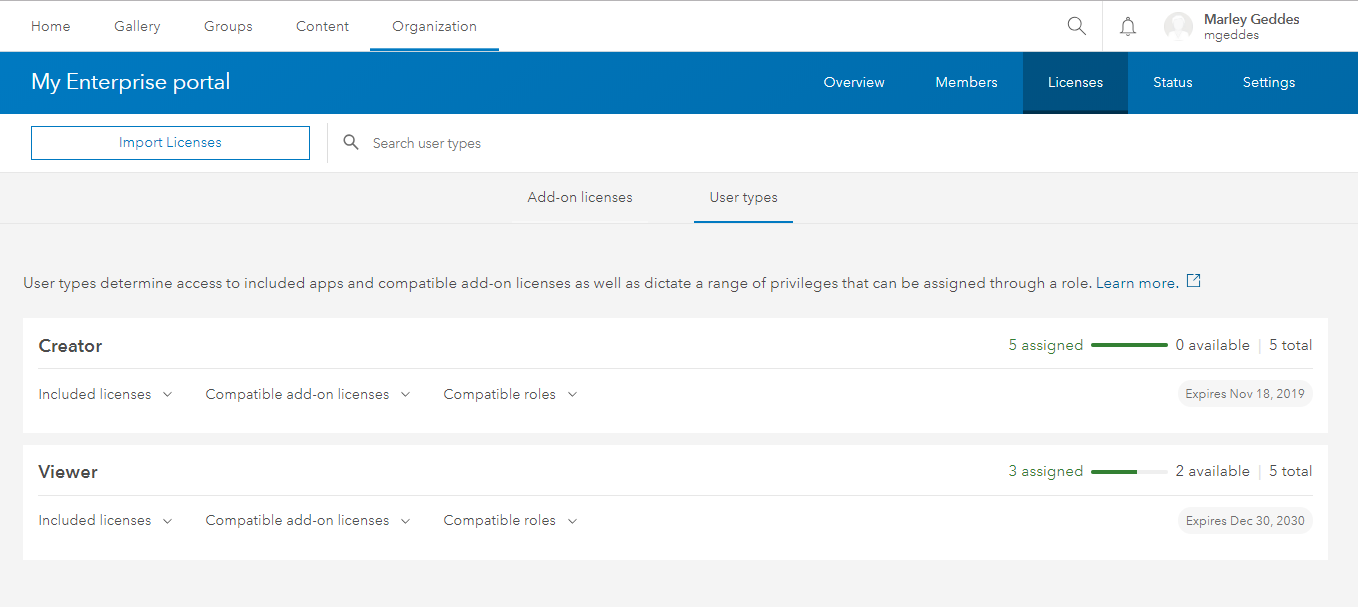Screen dimensions: 1358x607
Task: Expand Included licenses under Creator
Action: [105, 394]
